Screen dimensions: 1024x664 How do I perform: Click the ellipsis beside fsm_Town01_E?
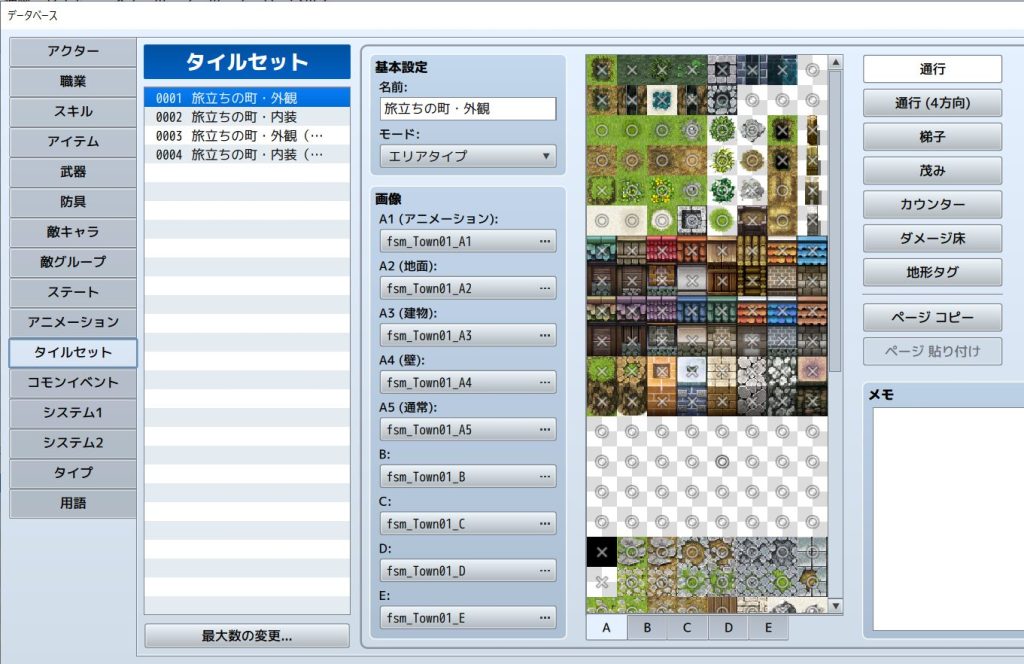[x=544, y=617]
